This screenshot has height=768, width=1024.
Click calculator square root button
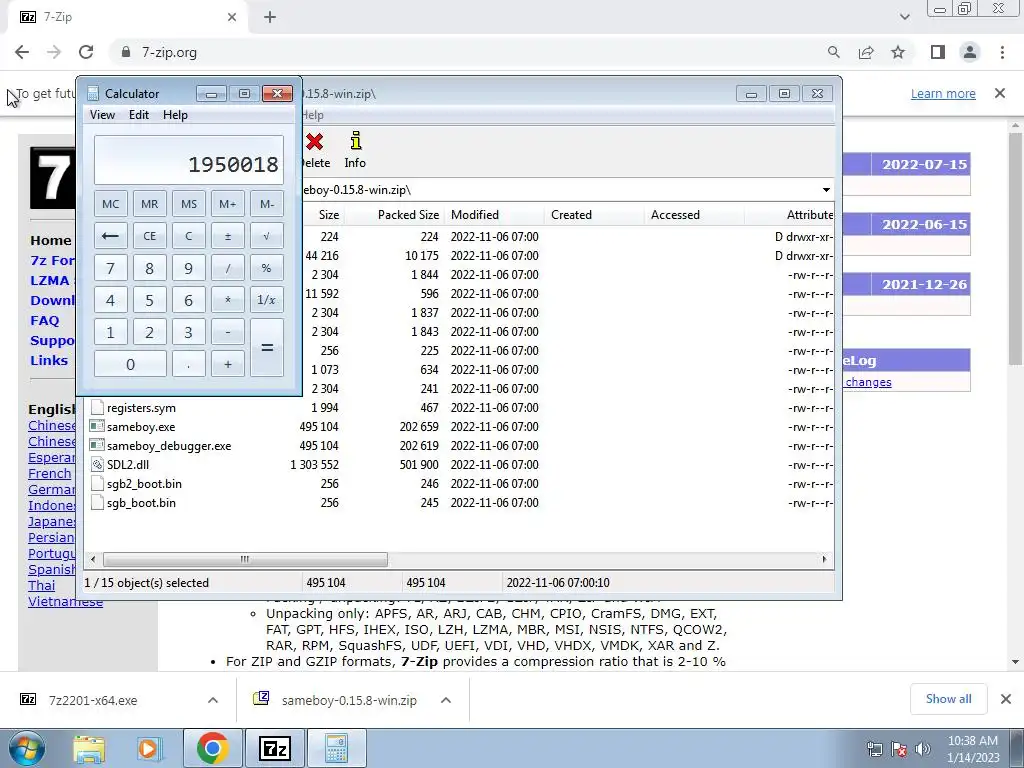[x=266, y=236]
